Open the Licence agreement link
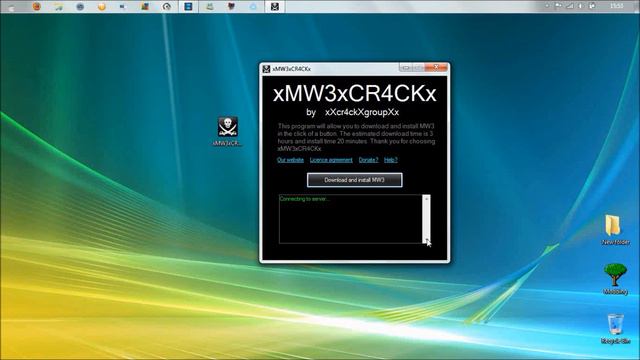This screenshot has height=360, width=640. (x=331, y=160)
